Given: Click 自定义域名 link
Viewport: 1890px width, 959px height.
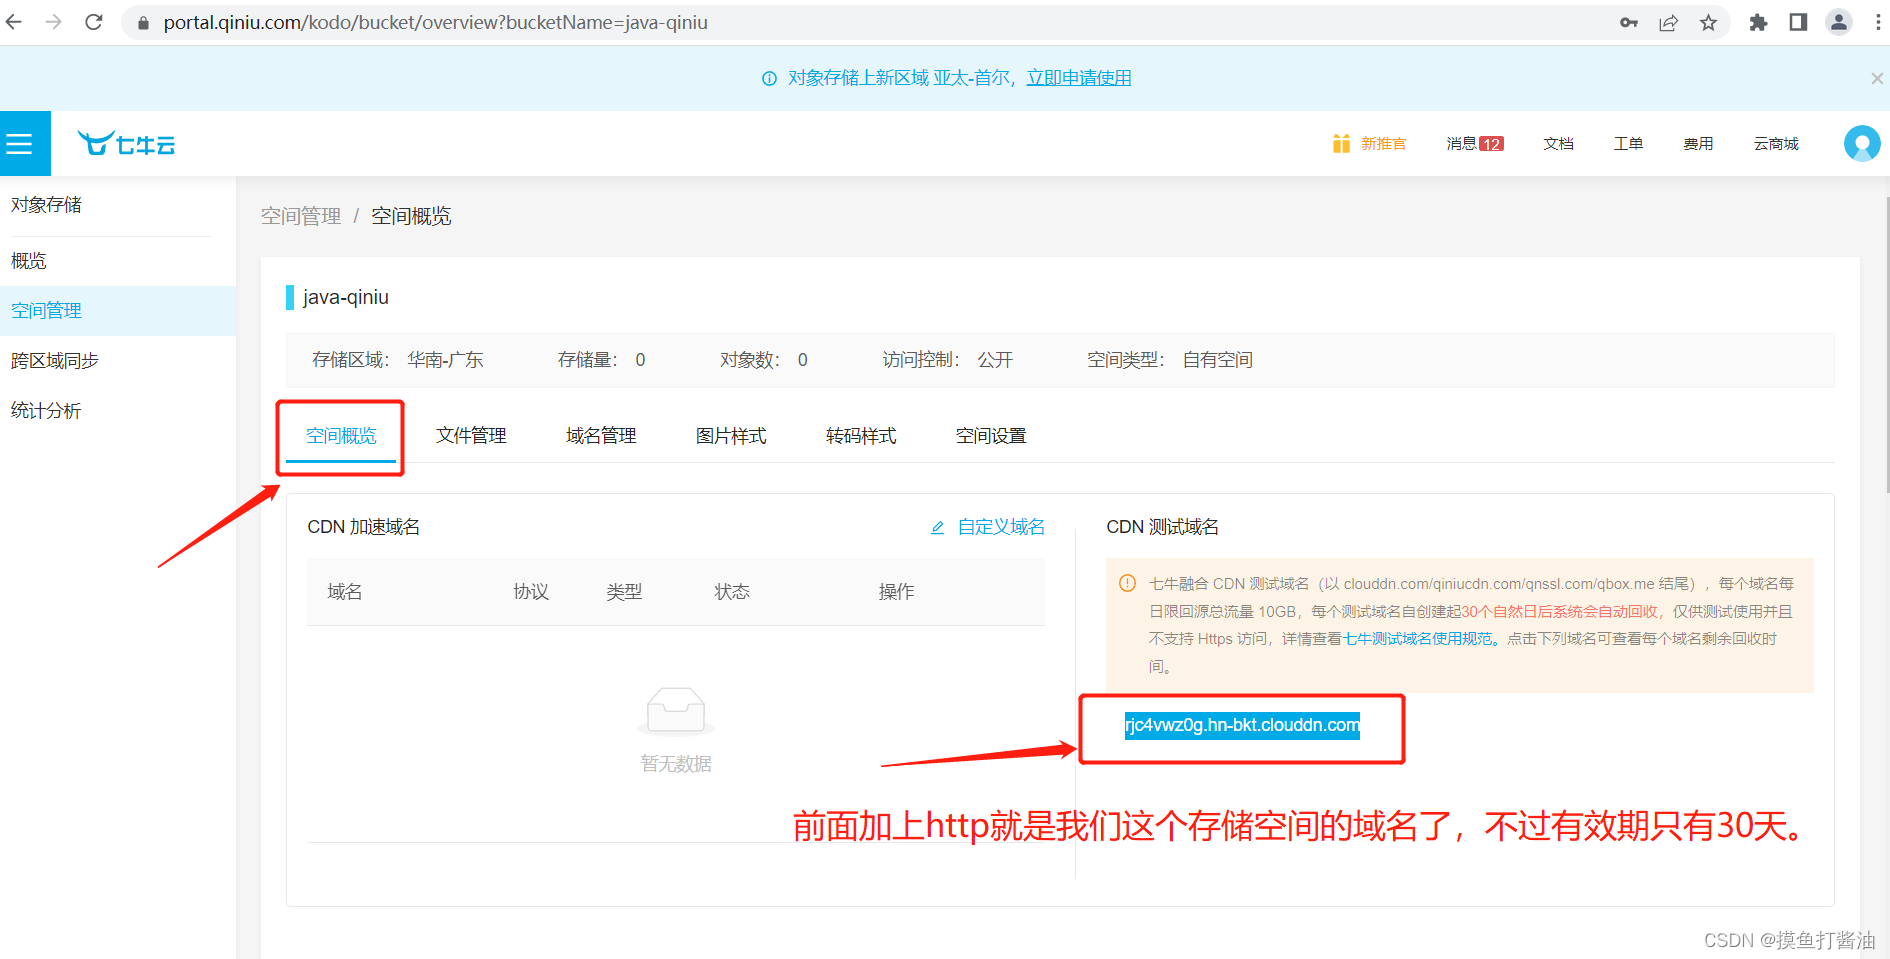Looking at the screenshot, I should click(988, 527).
